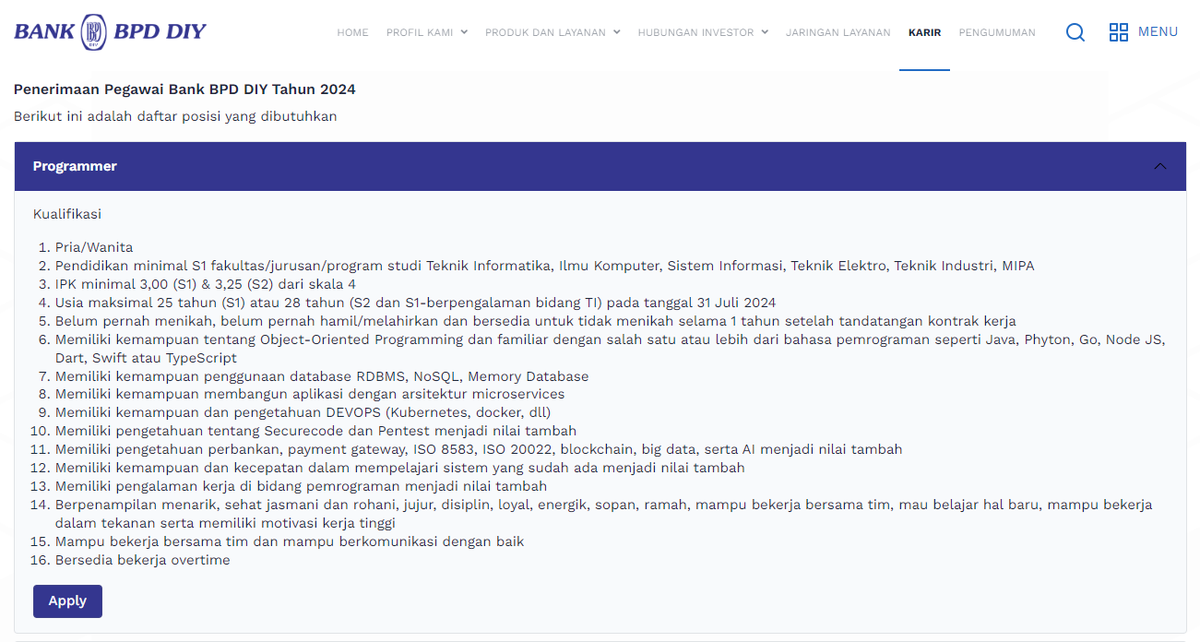Click the IPK minimal 3,00 requirement line
Screen dimensions: 1200x642
pos(205,283)
